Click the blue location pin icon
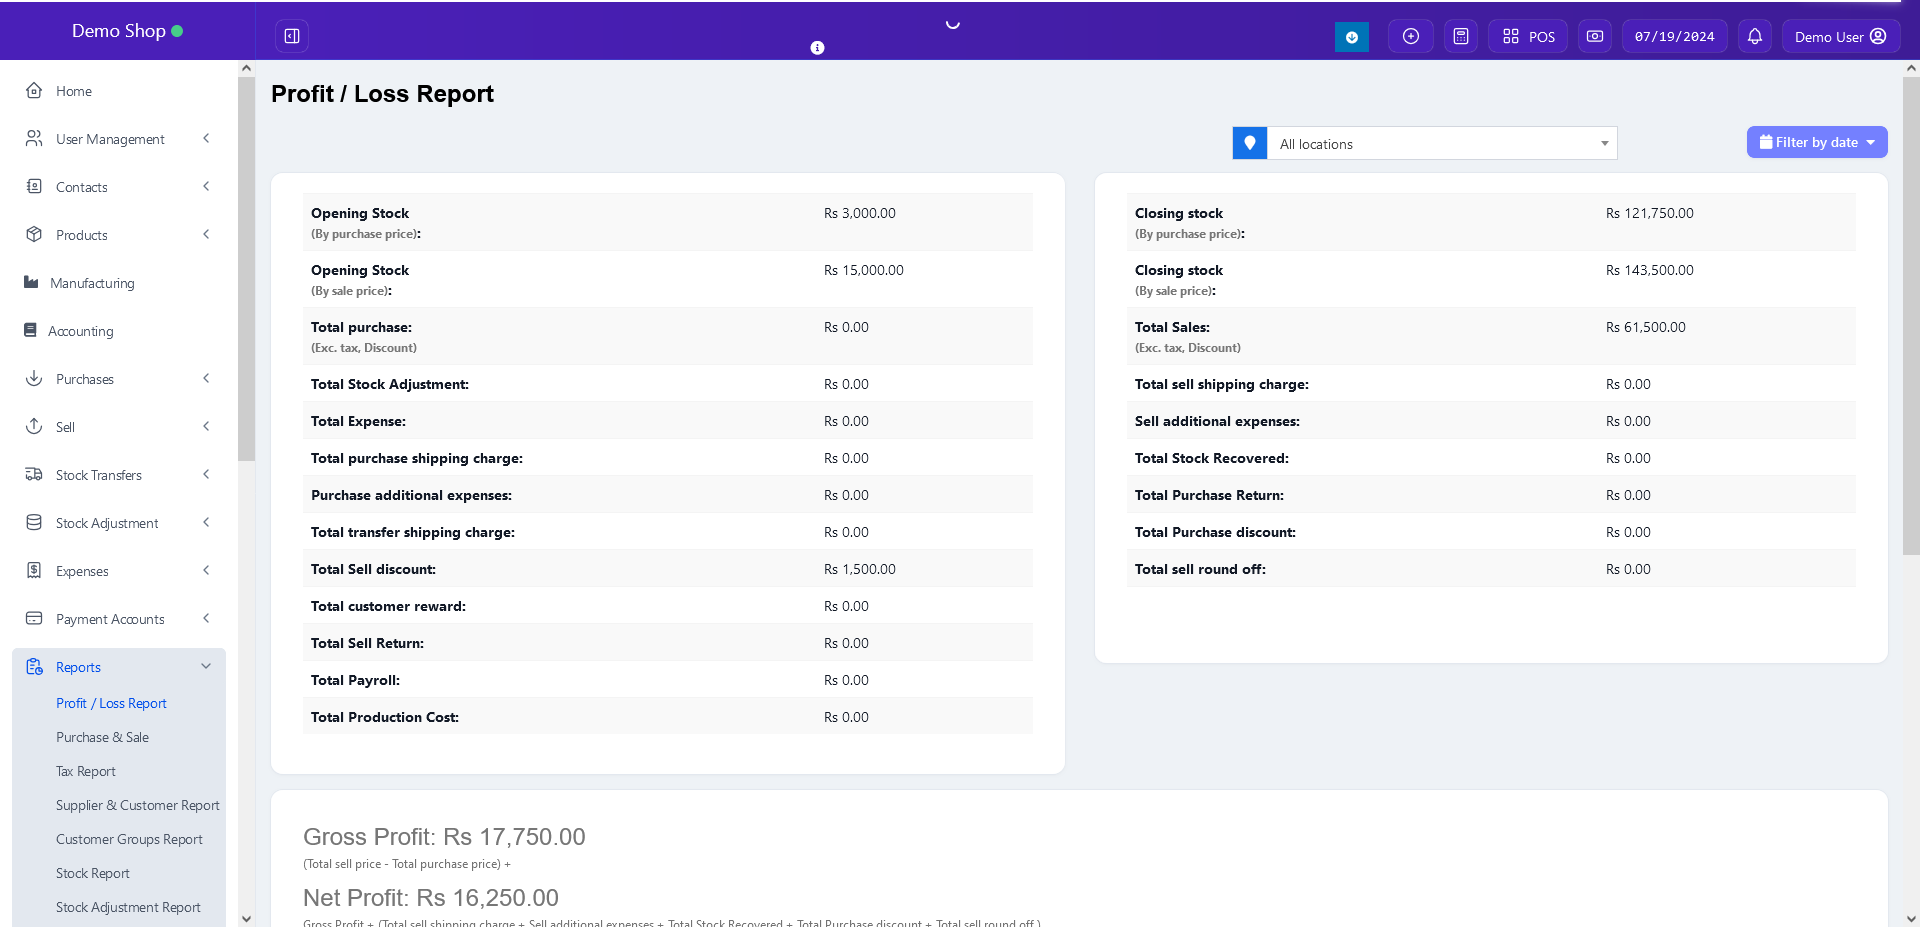The image size is (1920, 927). click(1249, 143)
